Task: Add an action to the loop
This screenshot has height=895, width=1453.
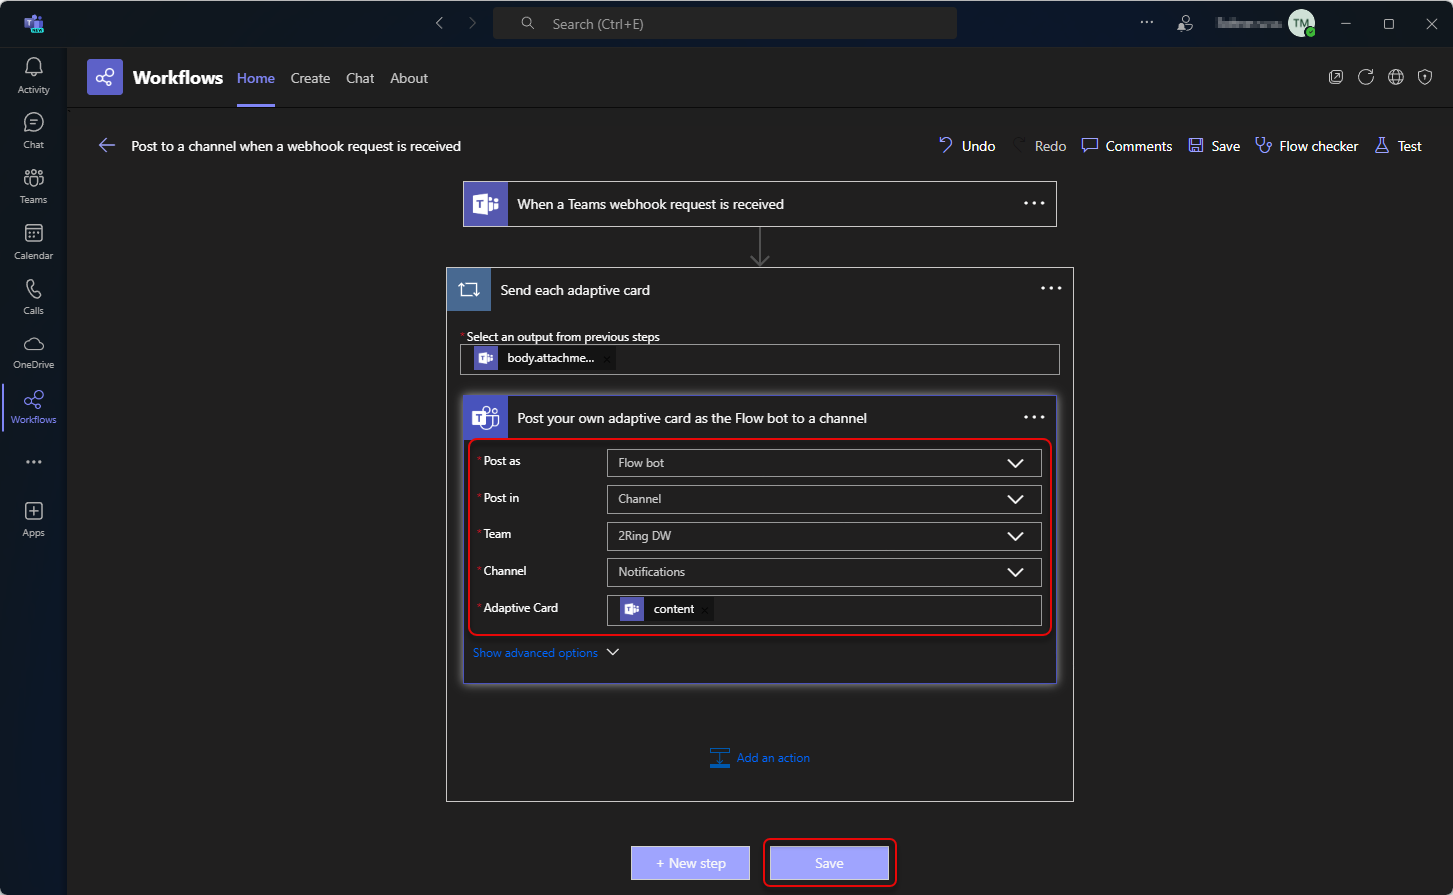Action: tap(760, 757)
